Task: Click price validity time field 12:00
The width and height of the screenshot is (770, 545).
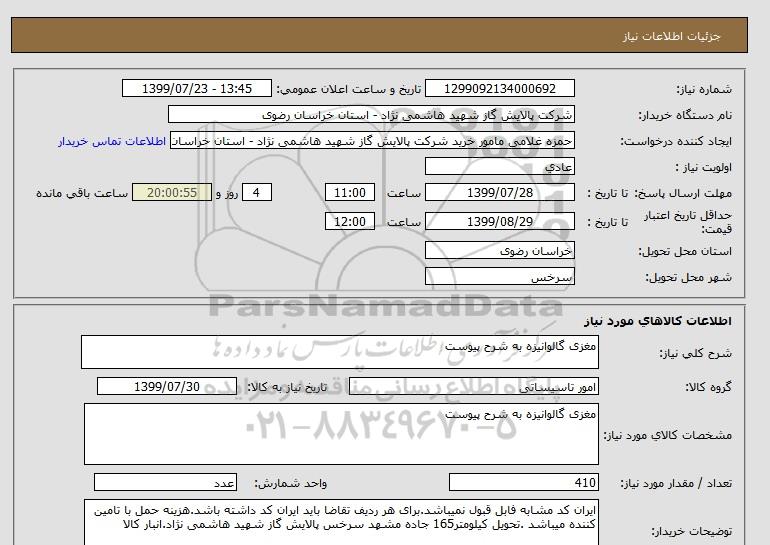Action: (350, 221)
